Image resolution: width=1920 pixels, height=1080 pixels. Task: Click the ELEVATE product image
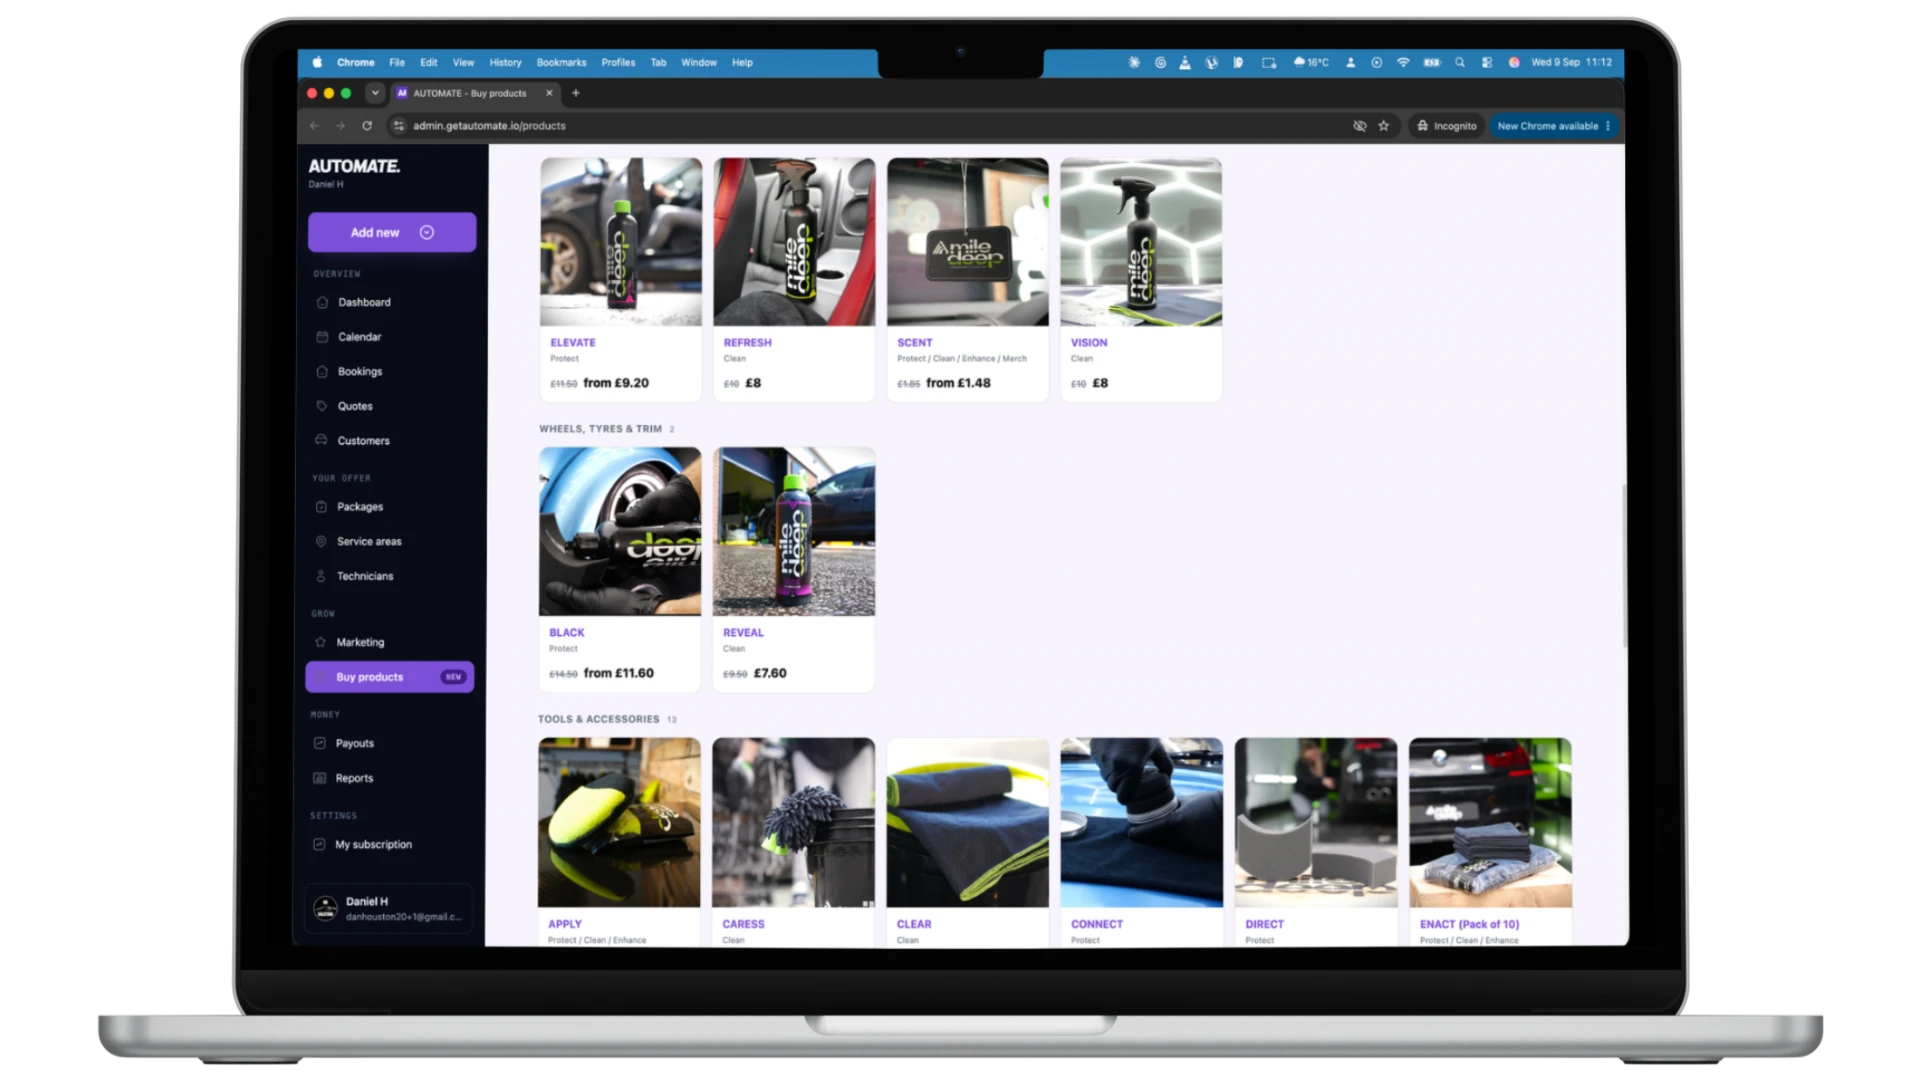point(621,241)
